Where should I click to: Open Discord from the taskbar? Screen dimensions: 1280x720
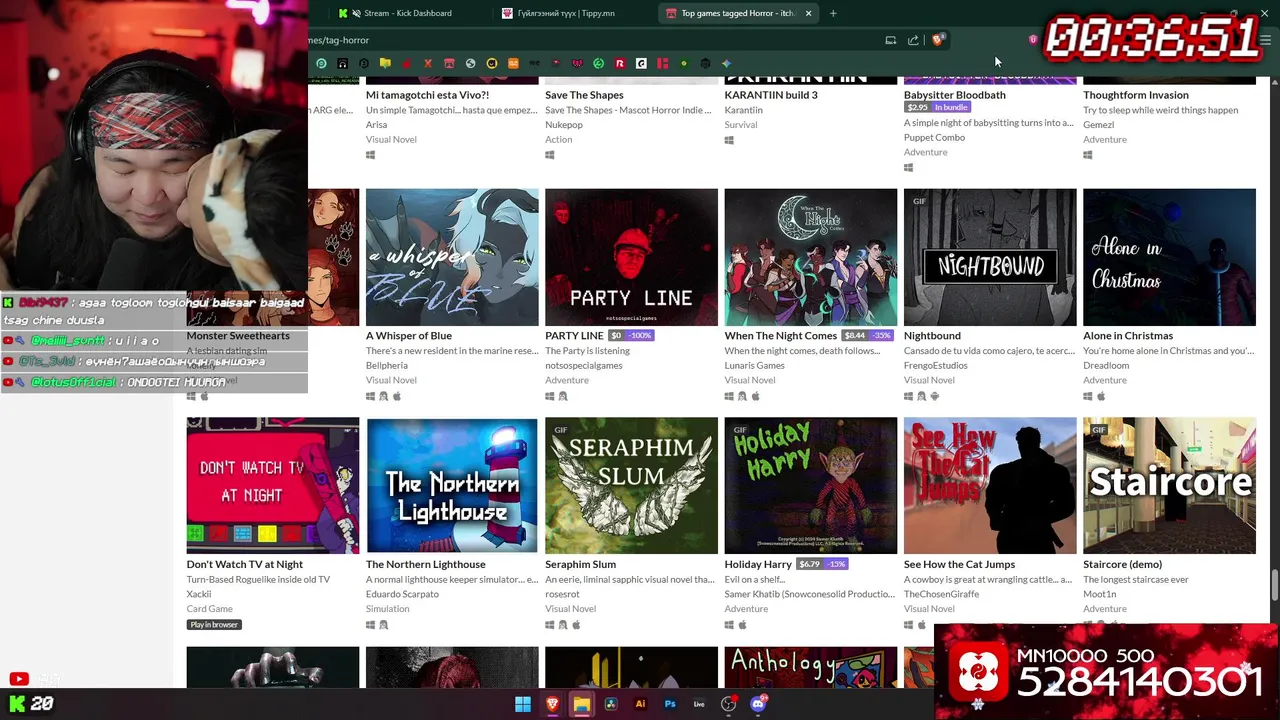758,704
